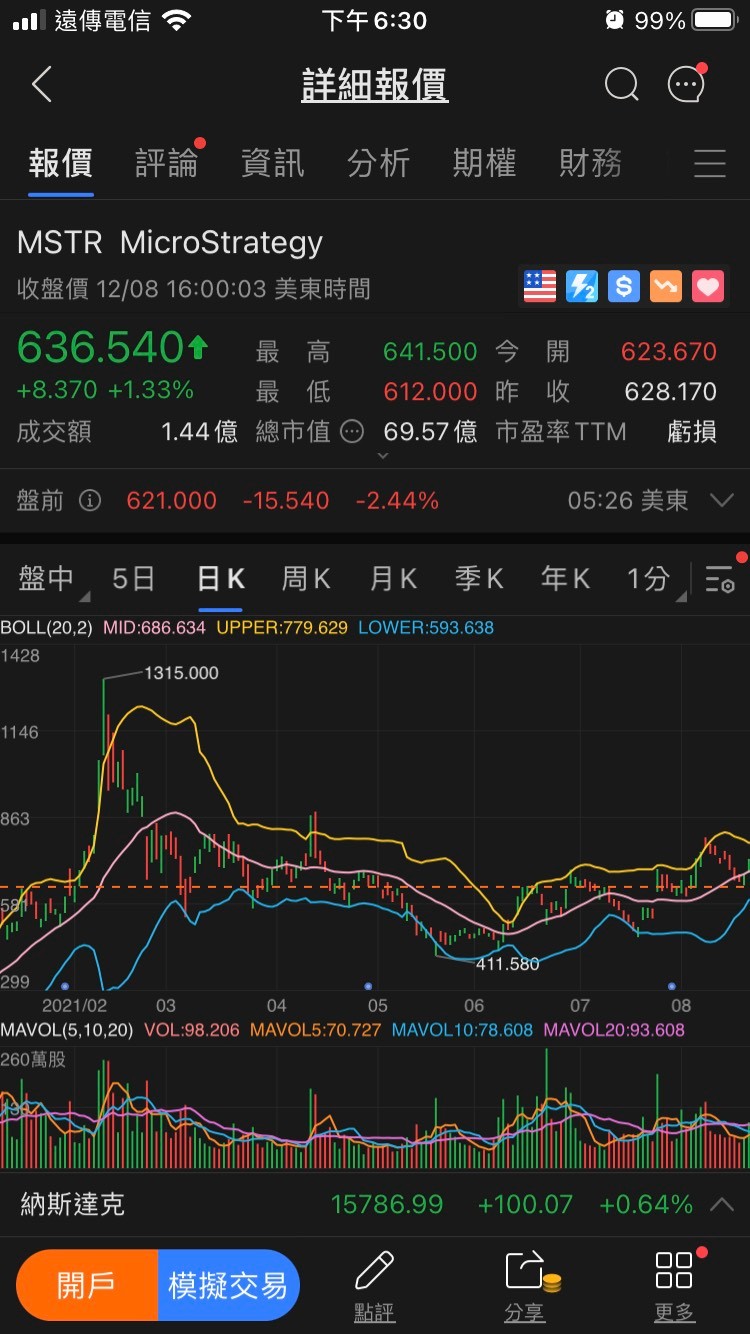Tap the market cap ellipsis icon

coord(352,432)
